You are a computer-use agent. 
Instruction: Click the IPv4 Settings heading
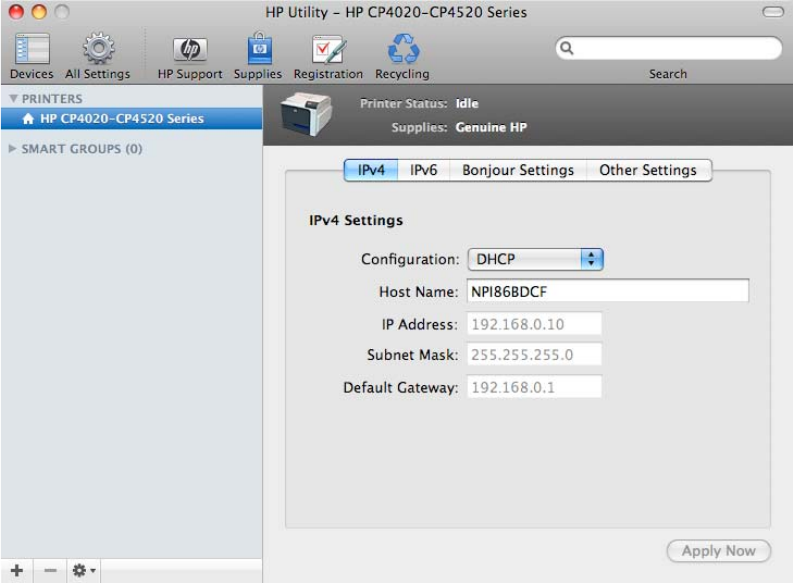click(356, 220)
